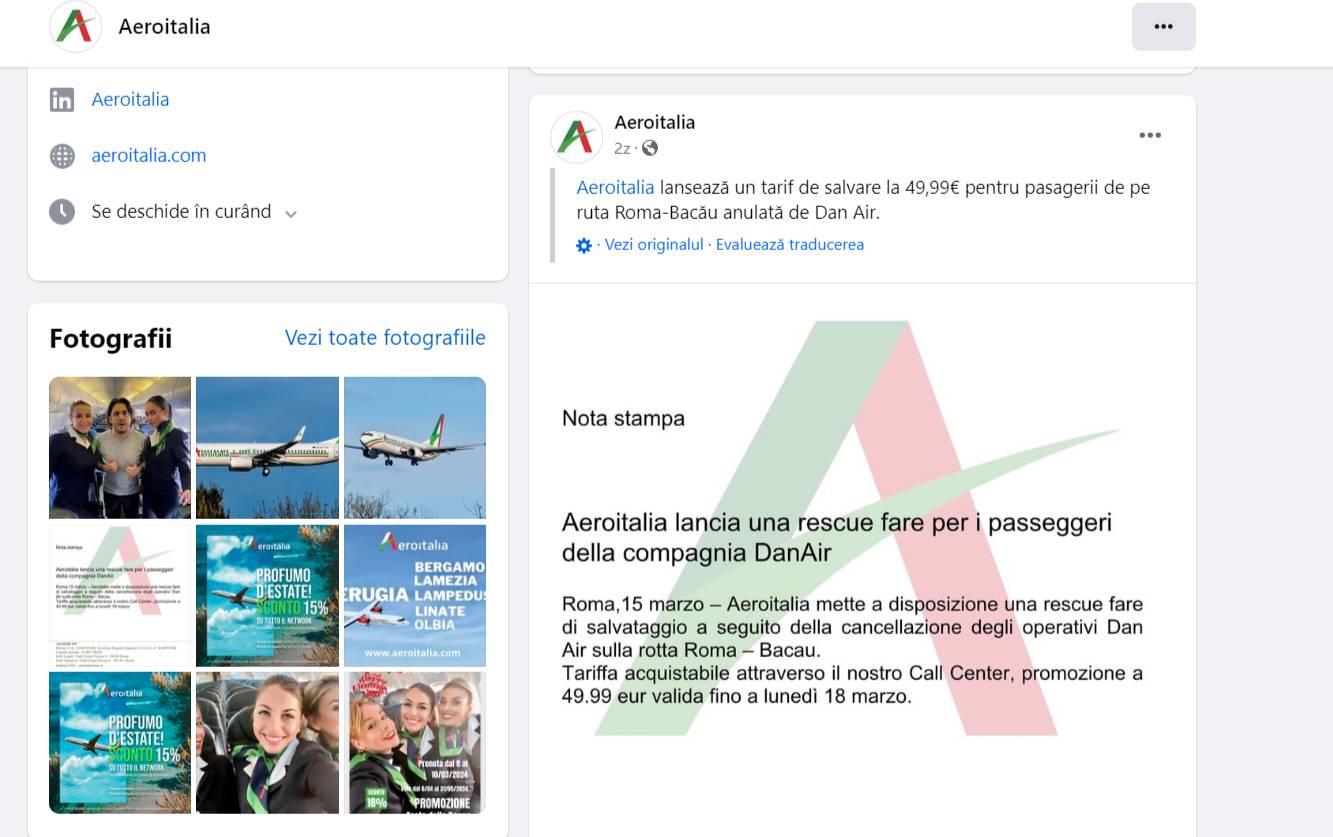This screenshot has width=1333, height=837.
Task: Click the translation settings gear icon
Action: (584, 245)
